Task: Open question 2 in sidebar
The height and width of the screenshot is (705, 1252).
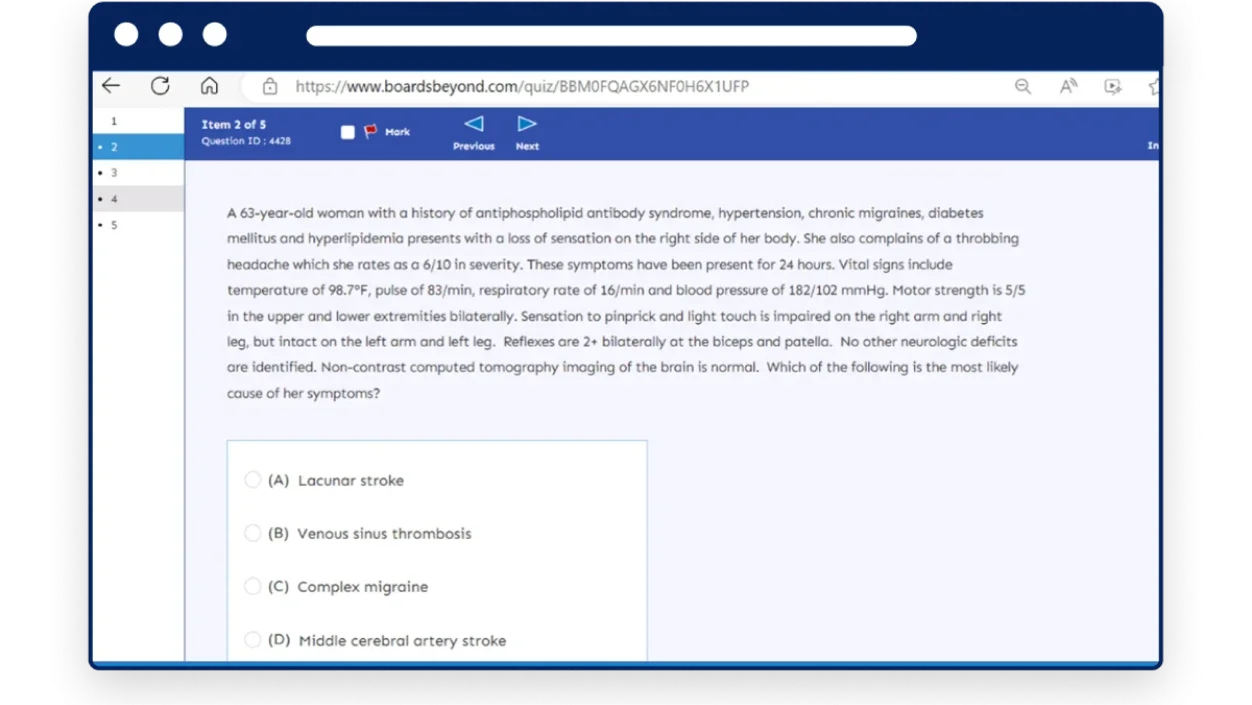Action: point(138,147)
